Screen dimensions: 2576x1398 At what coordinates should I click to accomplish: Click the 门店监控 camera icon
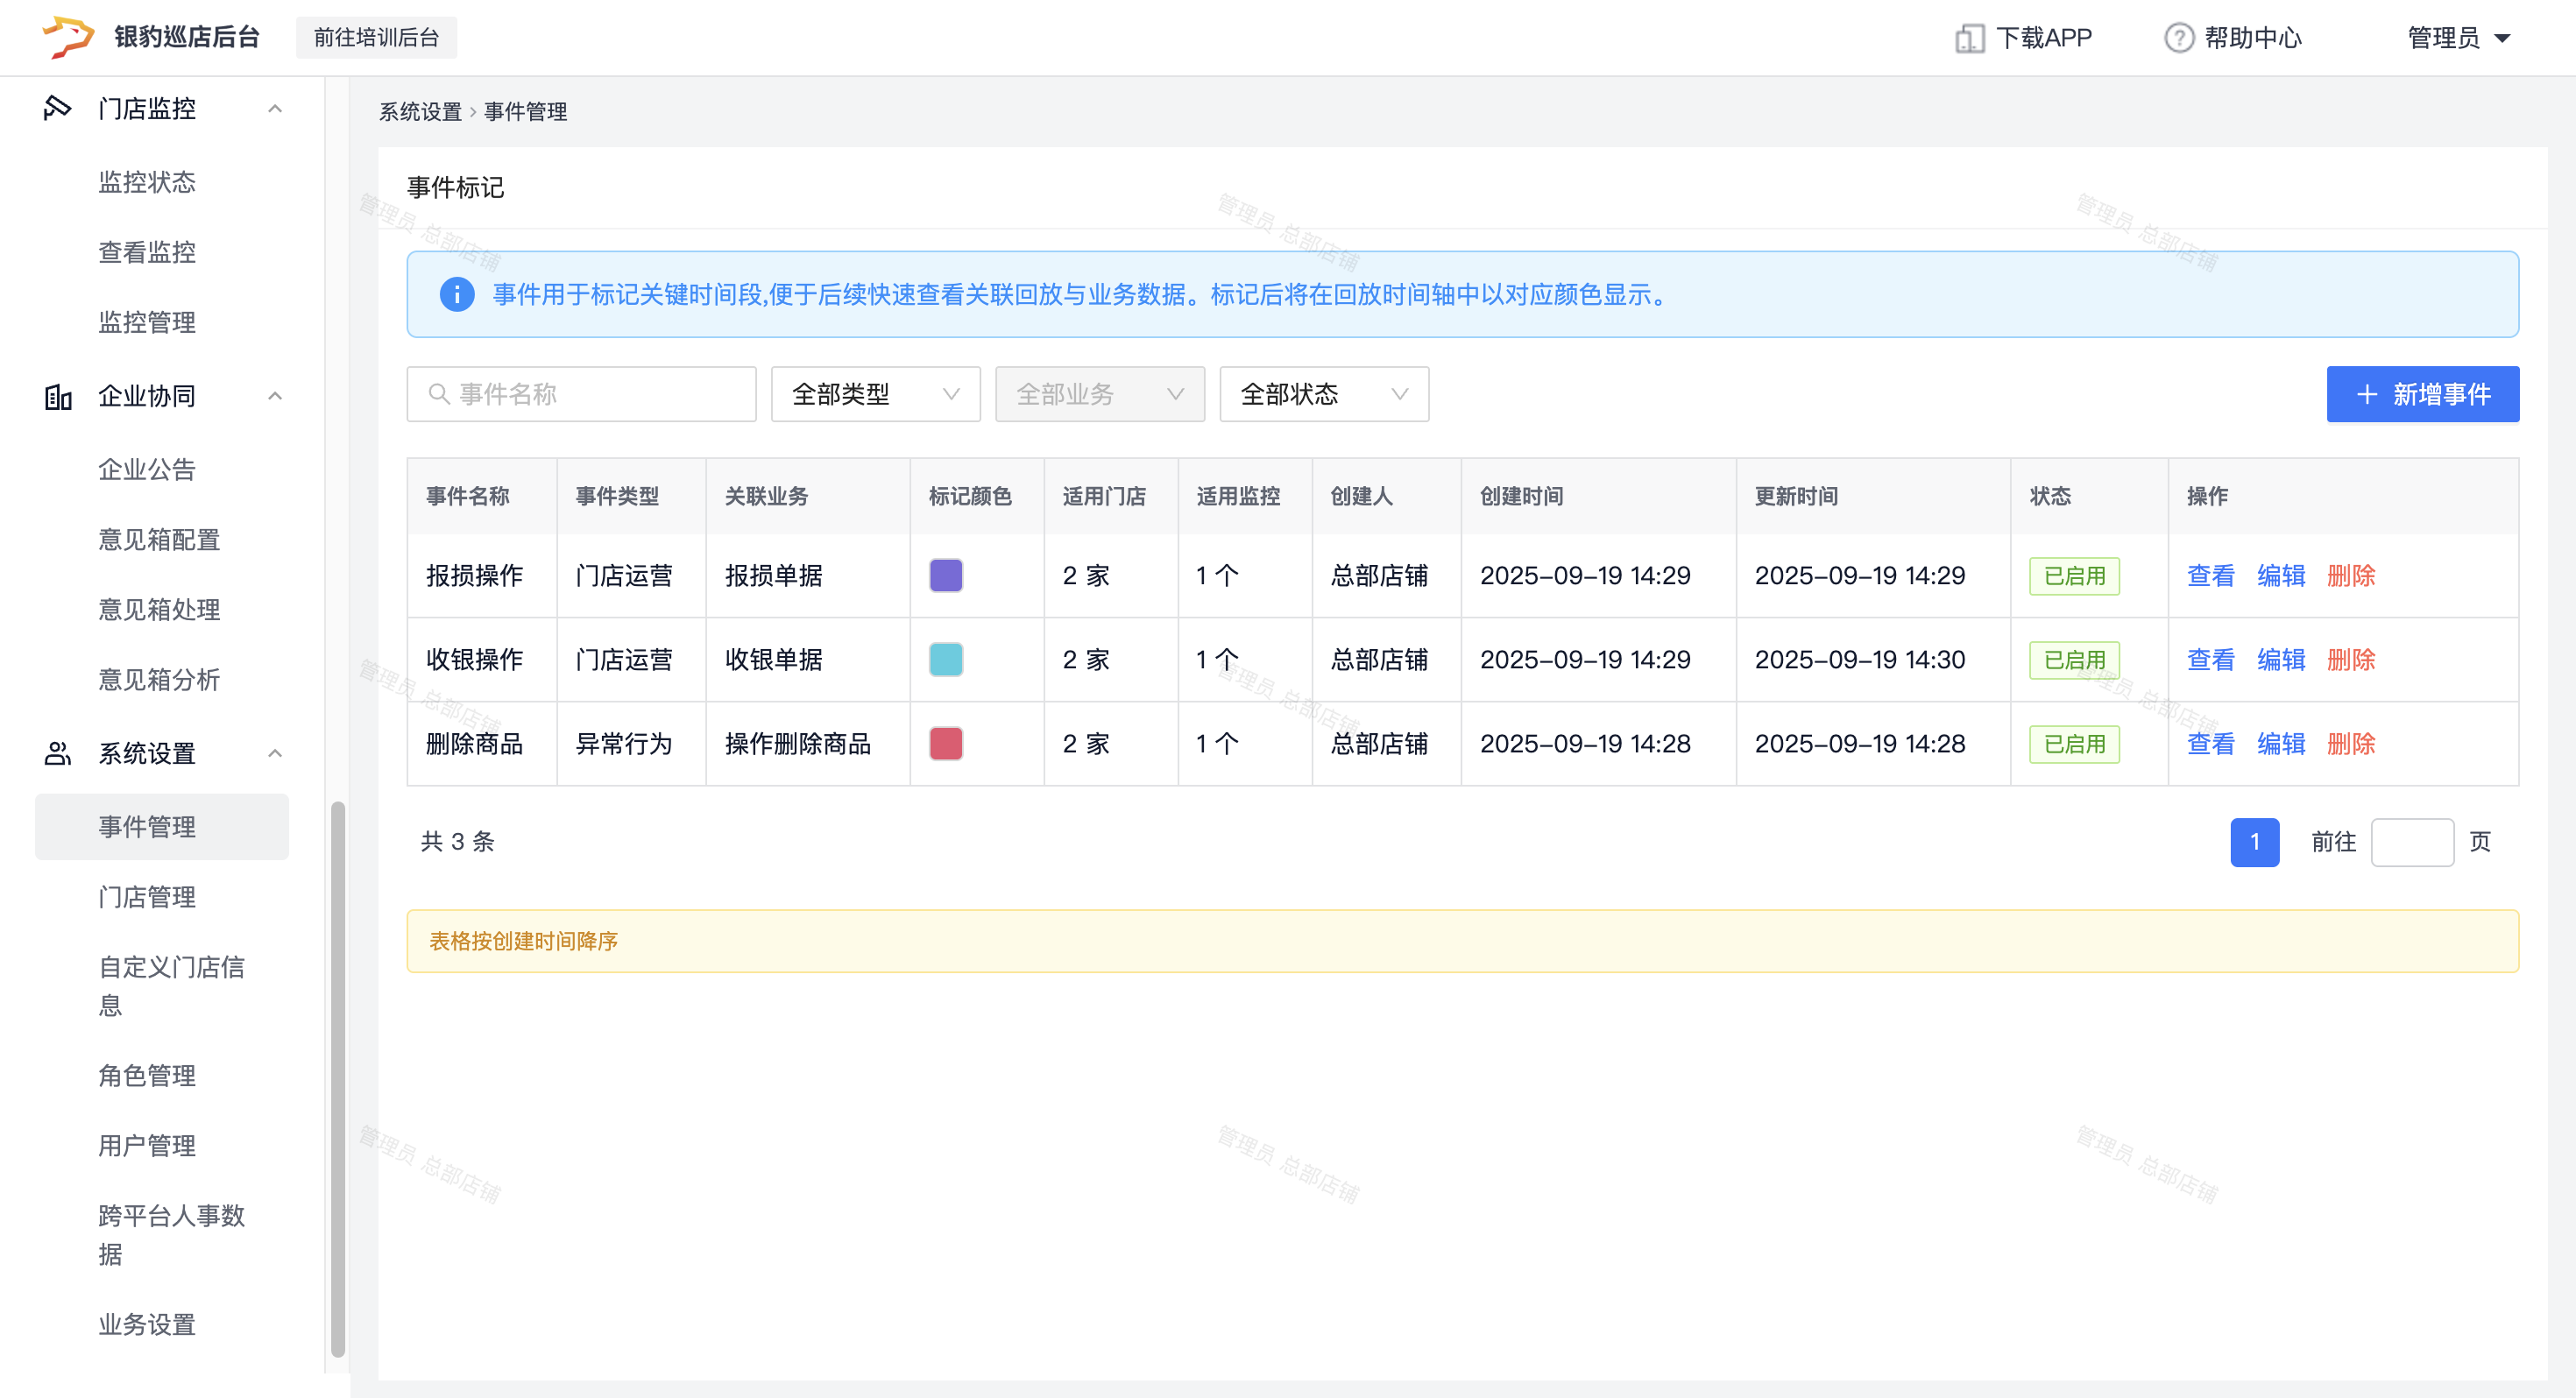[x=57, y=108]
